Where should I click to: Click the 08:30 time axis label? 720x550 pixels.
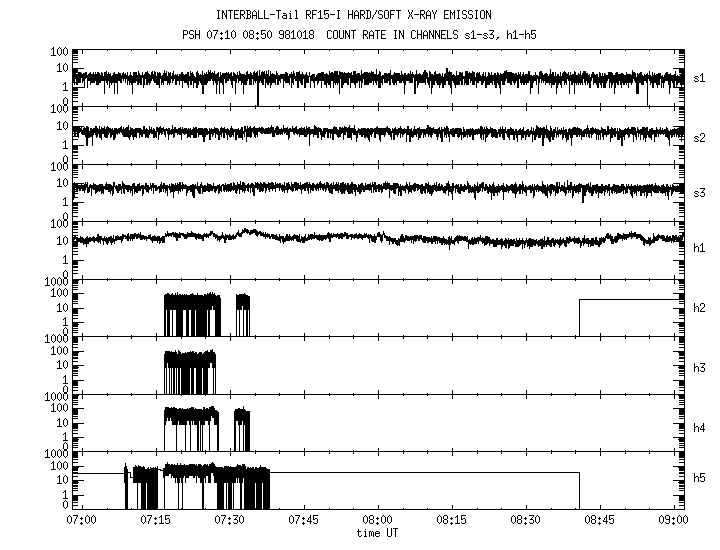click(525, 520)
